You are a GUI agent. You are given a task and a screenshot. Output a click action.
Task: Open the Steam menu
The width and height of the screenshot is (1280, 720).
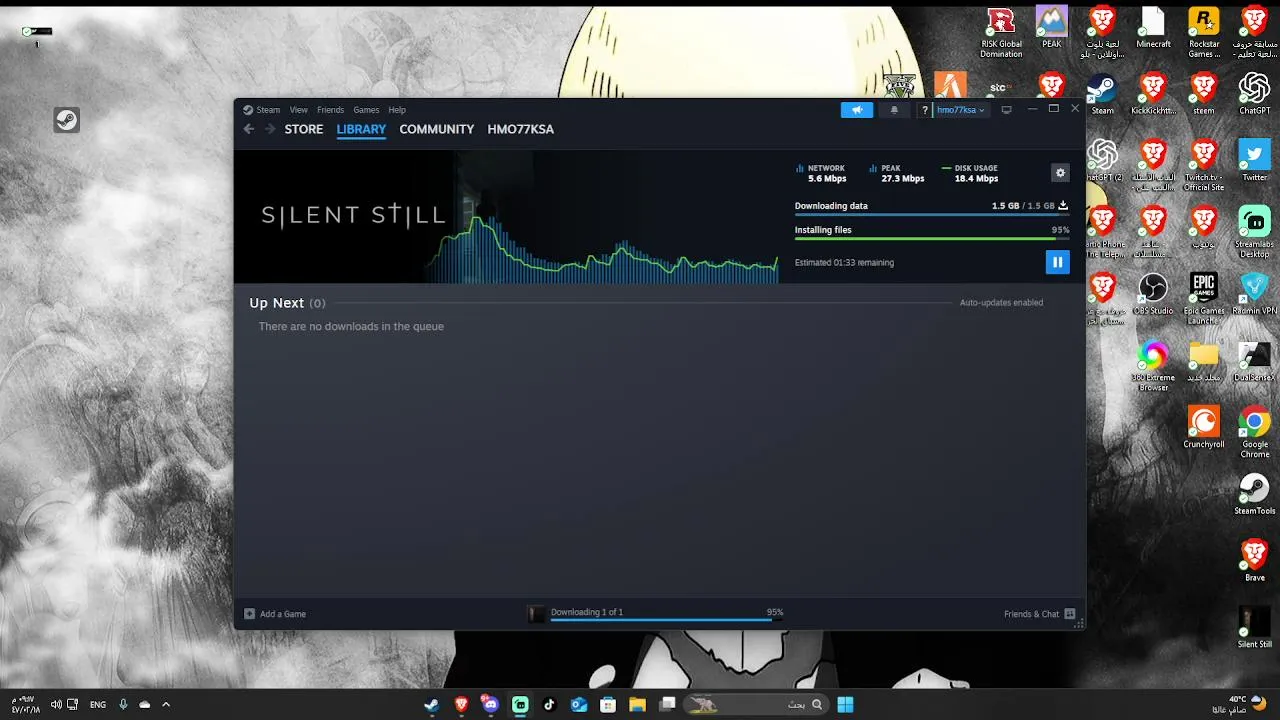[262, 110]
